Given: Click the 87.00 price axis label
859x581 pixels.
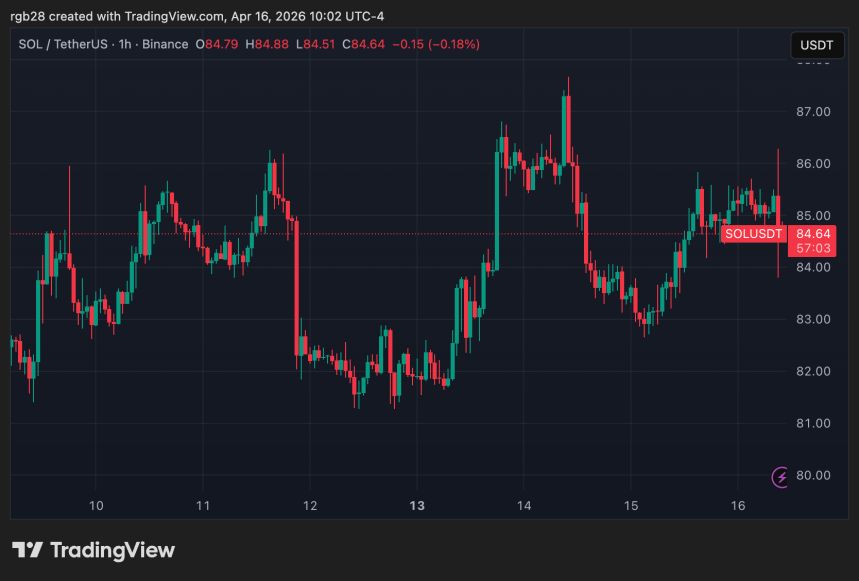Looking at the screenshot, I should pyautogui.click(x=813, y=112).
